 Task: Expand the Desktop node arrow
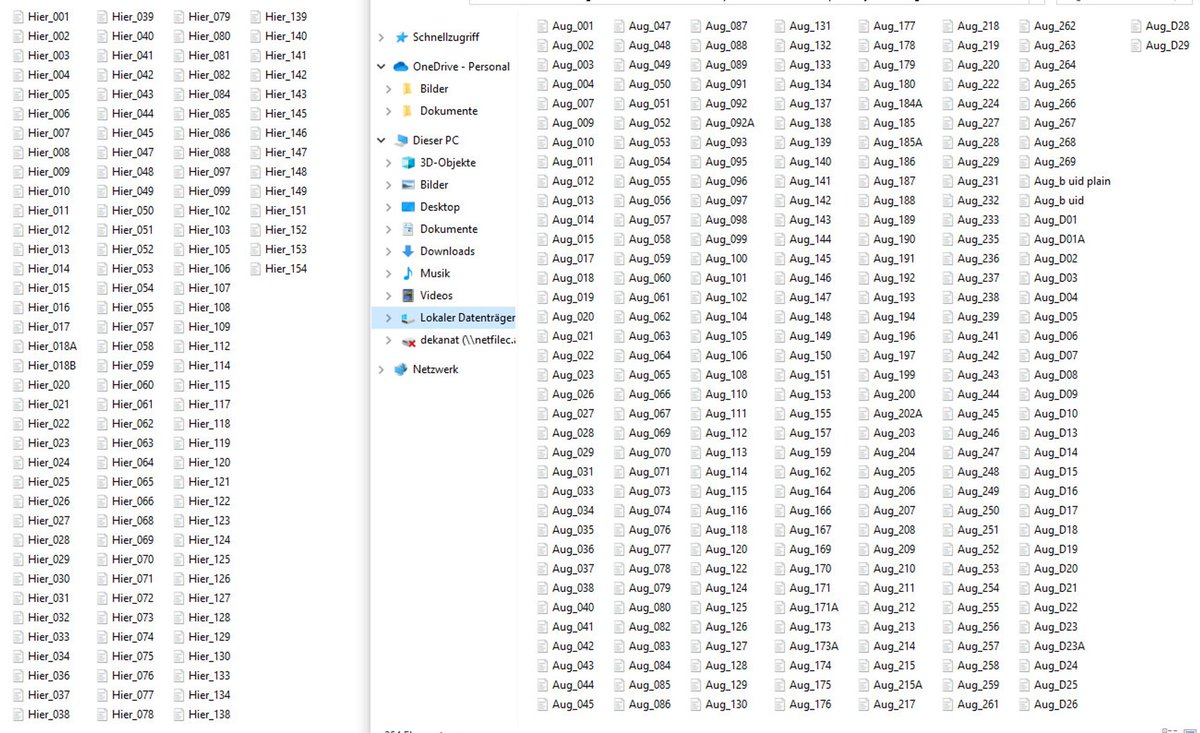coord(389,207)
